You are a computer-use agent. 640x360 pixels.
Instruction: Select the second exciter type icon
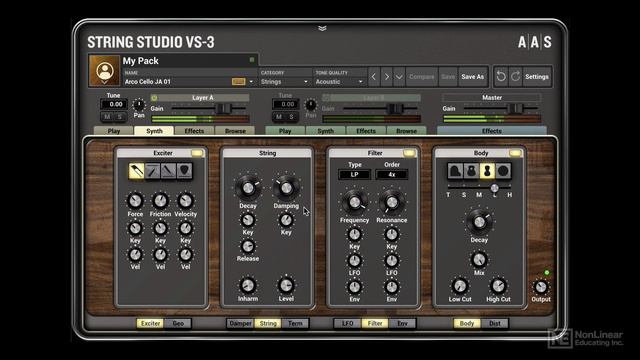[x=152, y=171]
